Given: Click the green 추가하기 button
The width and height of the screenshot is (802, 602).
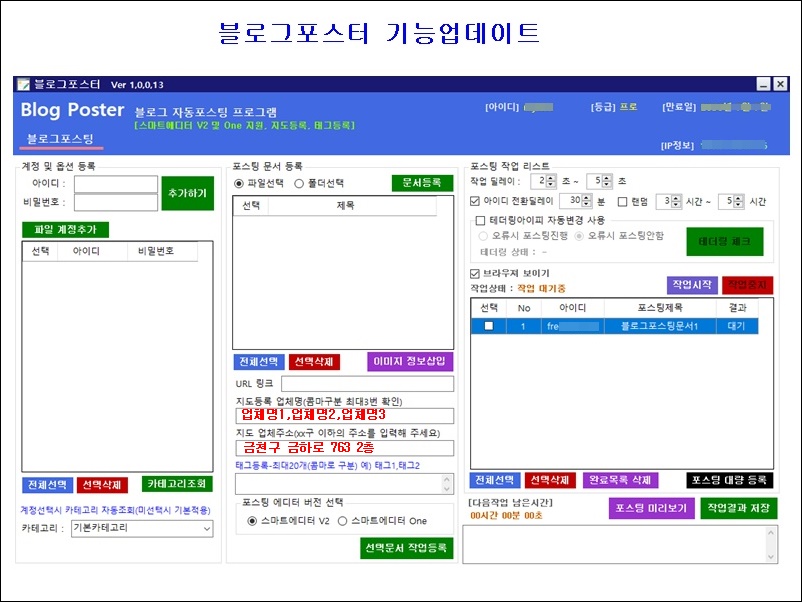Looking at the screenshot, I should (x=188, y=193).
